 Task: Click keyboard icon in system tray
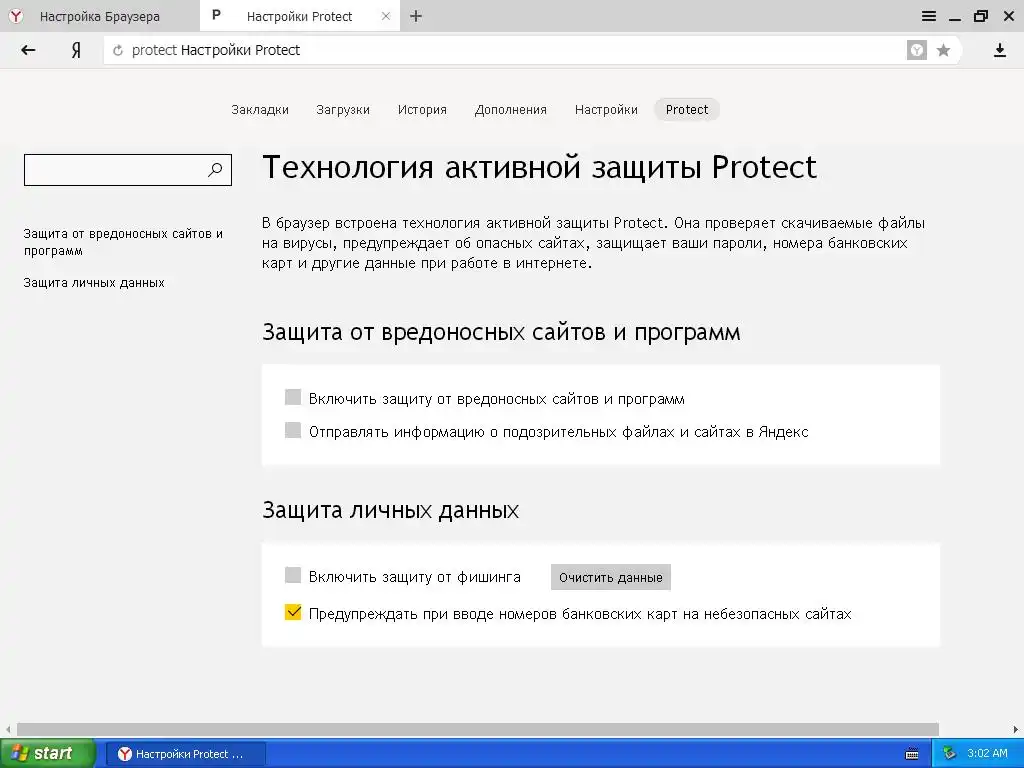click(x=912, y=754)
